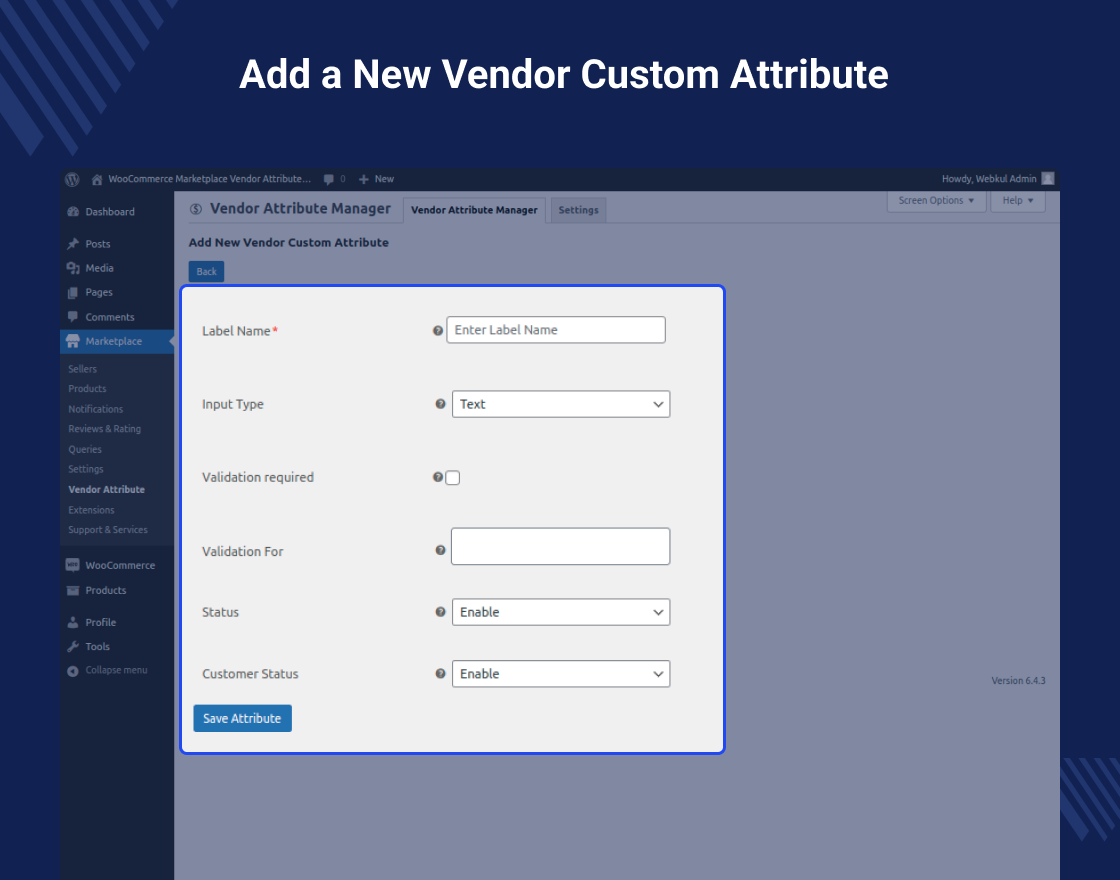1120x880 pixels.
Task: Open Support & Services submenu item
Action: tap(108, 530)
